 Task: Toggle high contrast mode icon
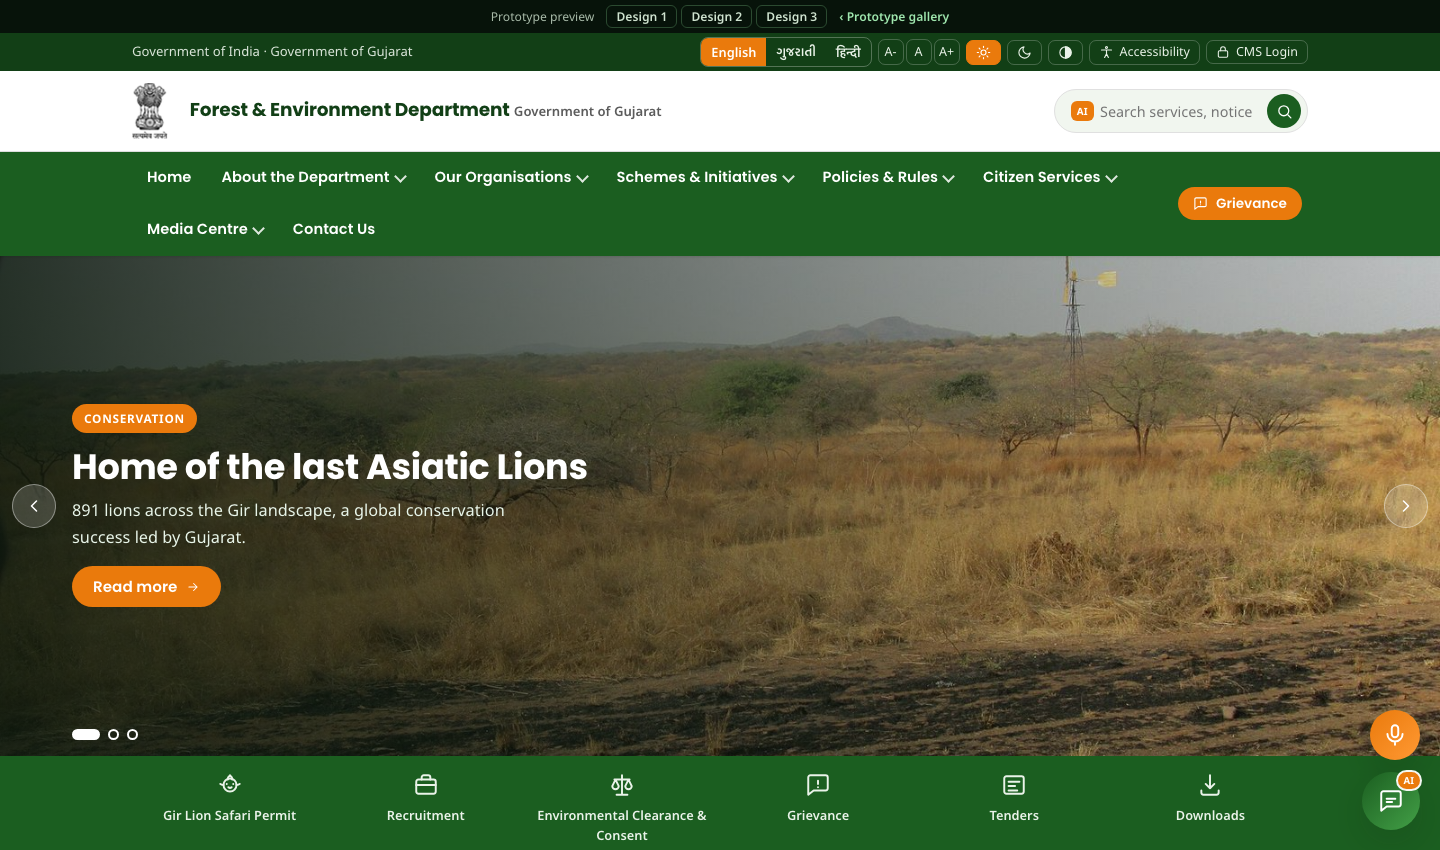coord(1065,52)
